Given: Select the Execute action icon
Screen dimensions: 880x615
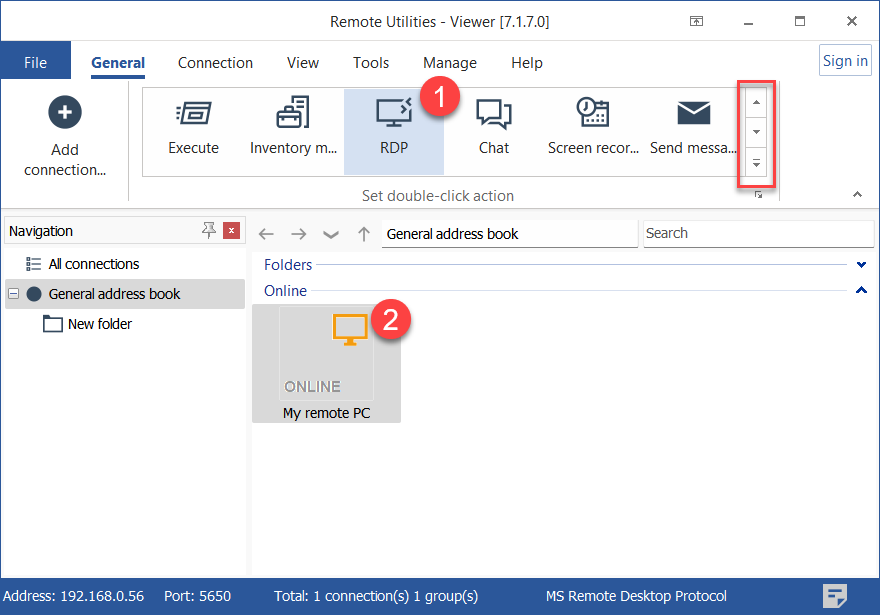Looking at the screenshot, I should 193,113.
